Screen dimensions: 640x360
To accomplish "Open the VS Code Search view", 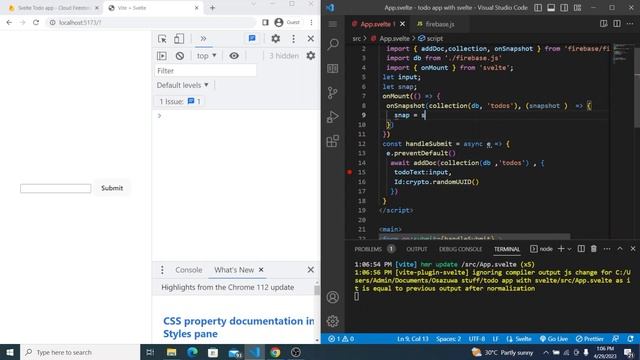I will 333,44.
